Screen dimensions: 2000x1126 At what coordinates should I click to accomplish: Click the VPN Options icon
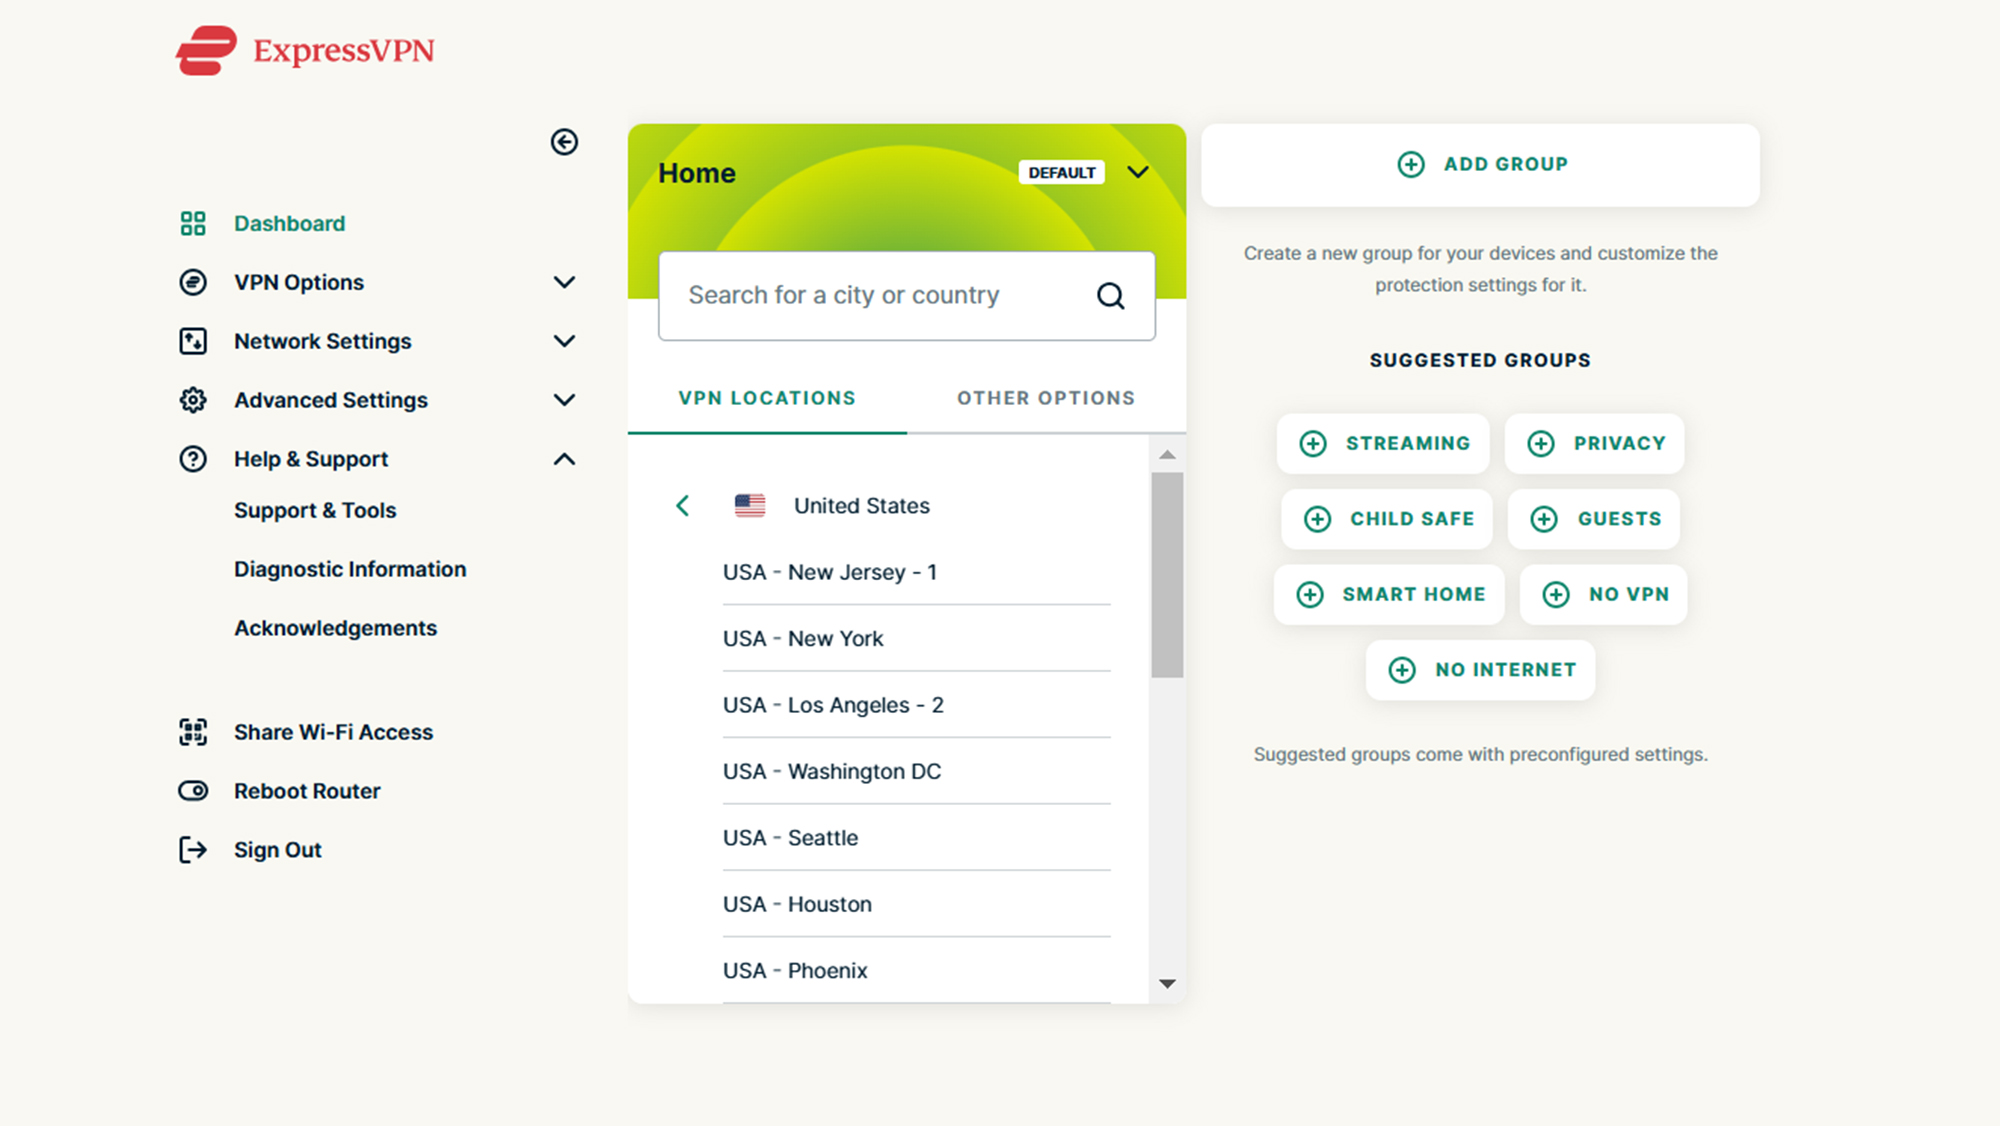(193, 282)
